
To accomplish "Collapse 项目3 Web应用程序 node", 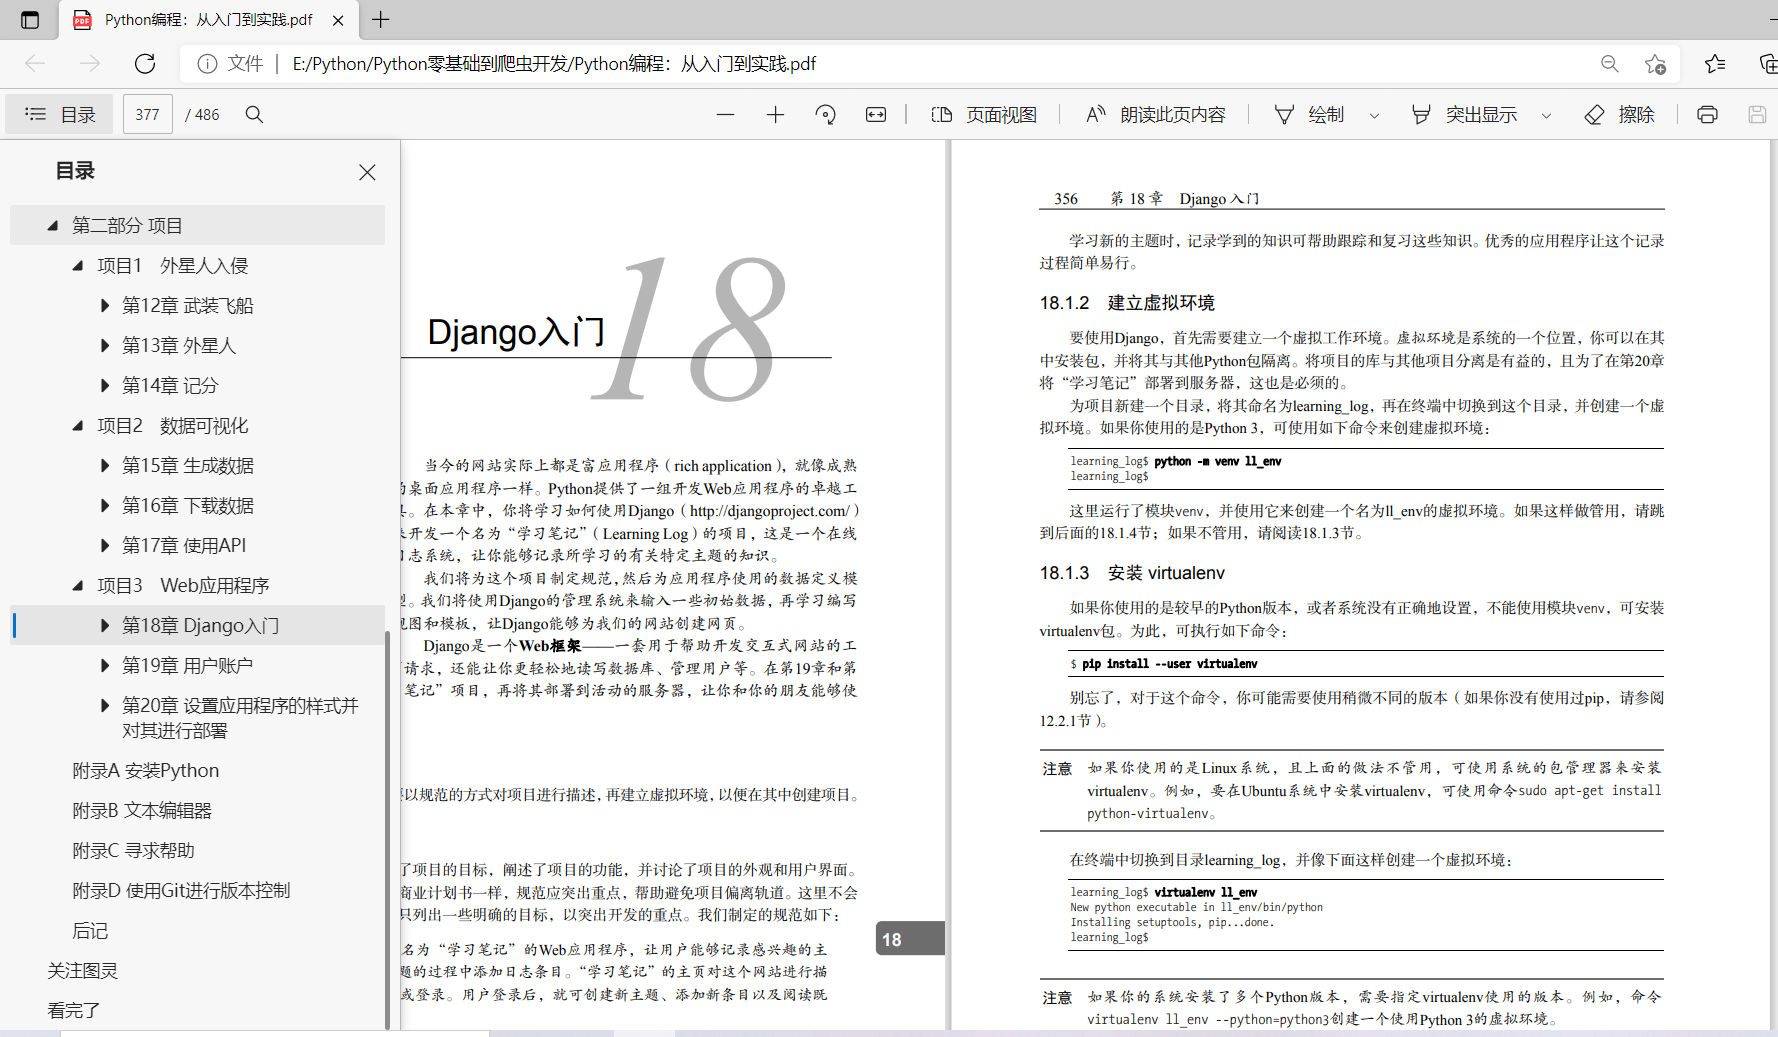I will click(x=78, y=586).
